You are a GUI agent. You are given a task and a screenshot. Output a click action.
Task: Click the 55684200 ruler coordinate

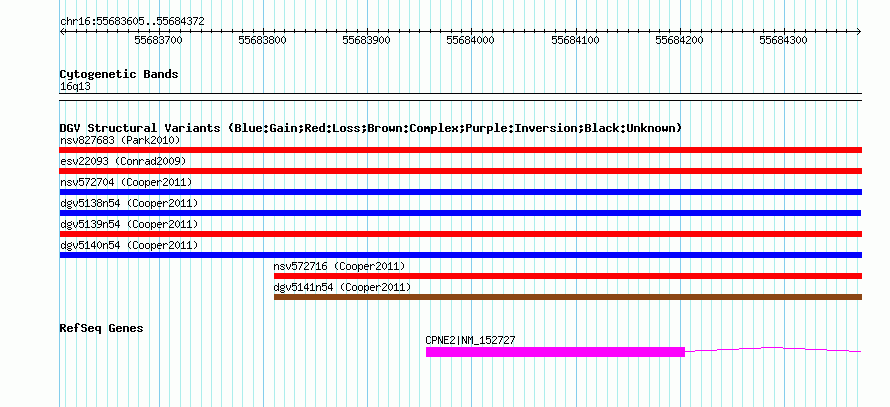tap(679, 40)
